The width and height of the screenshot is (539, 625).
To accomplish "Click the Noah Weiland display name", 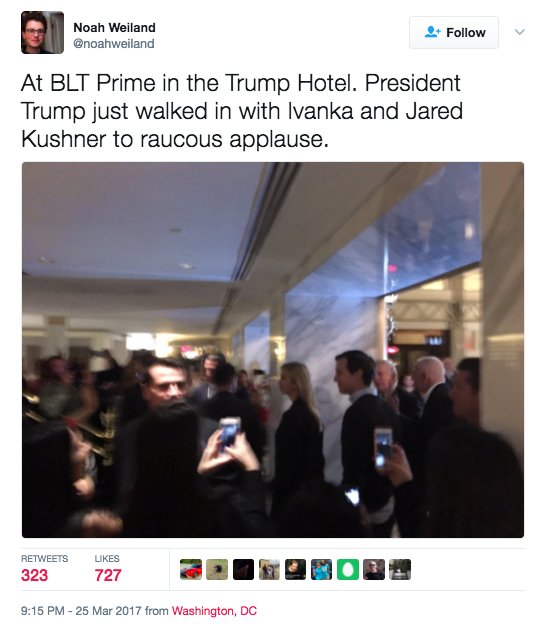I will (114, 28).
